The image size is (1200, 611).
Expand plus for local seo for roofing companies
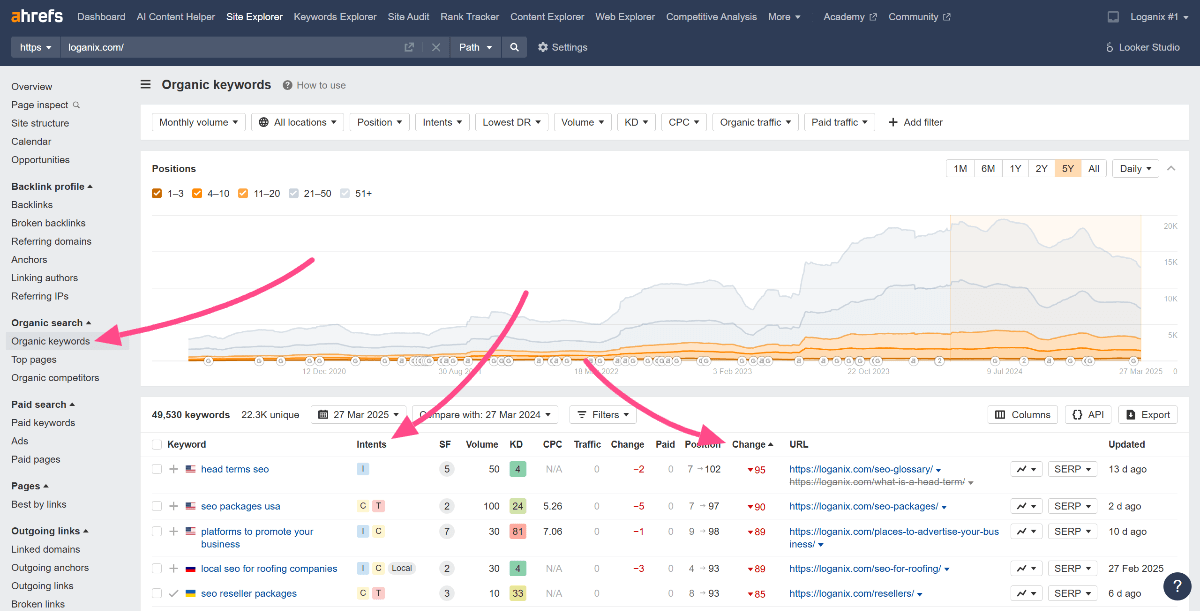[174, 568]
